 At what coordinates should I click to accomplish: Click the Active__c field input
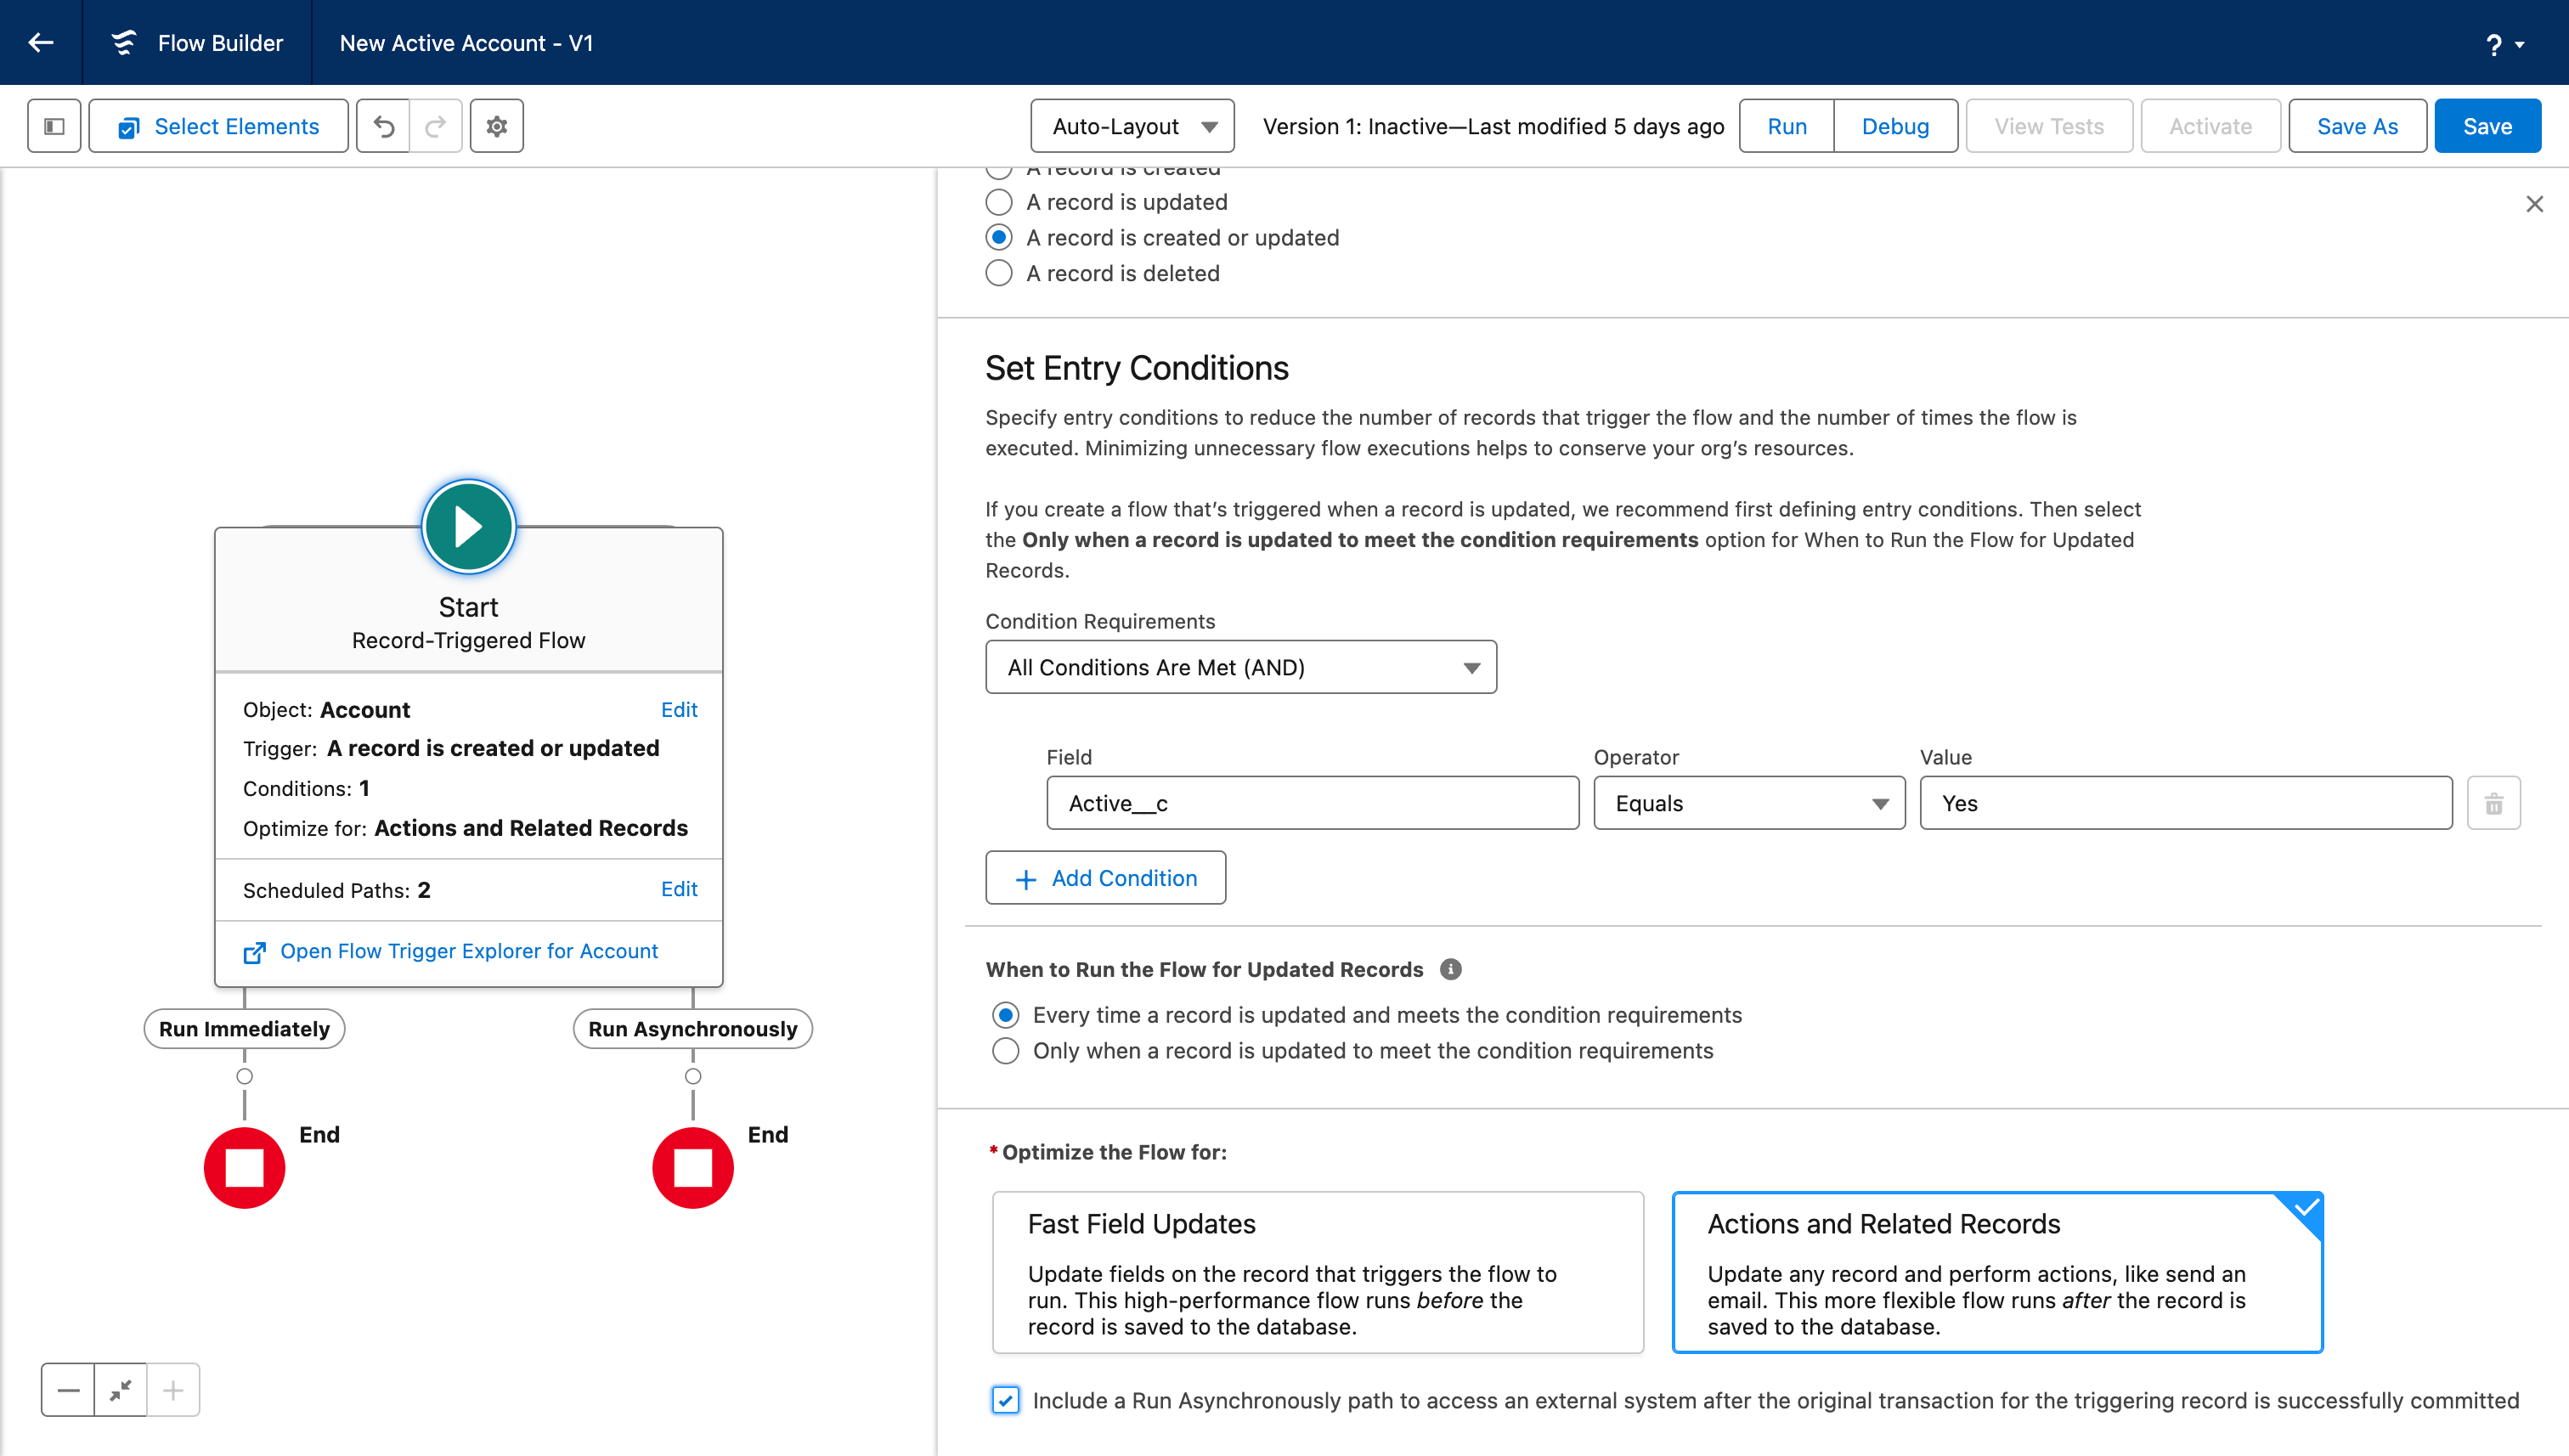[x=1312, y=803]
